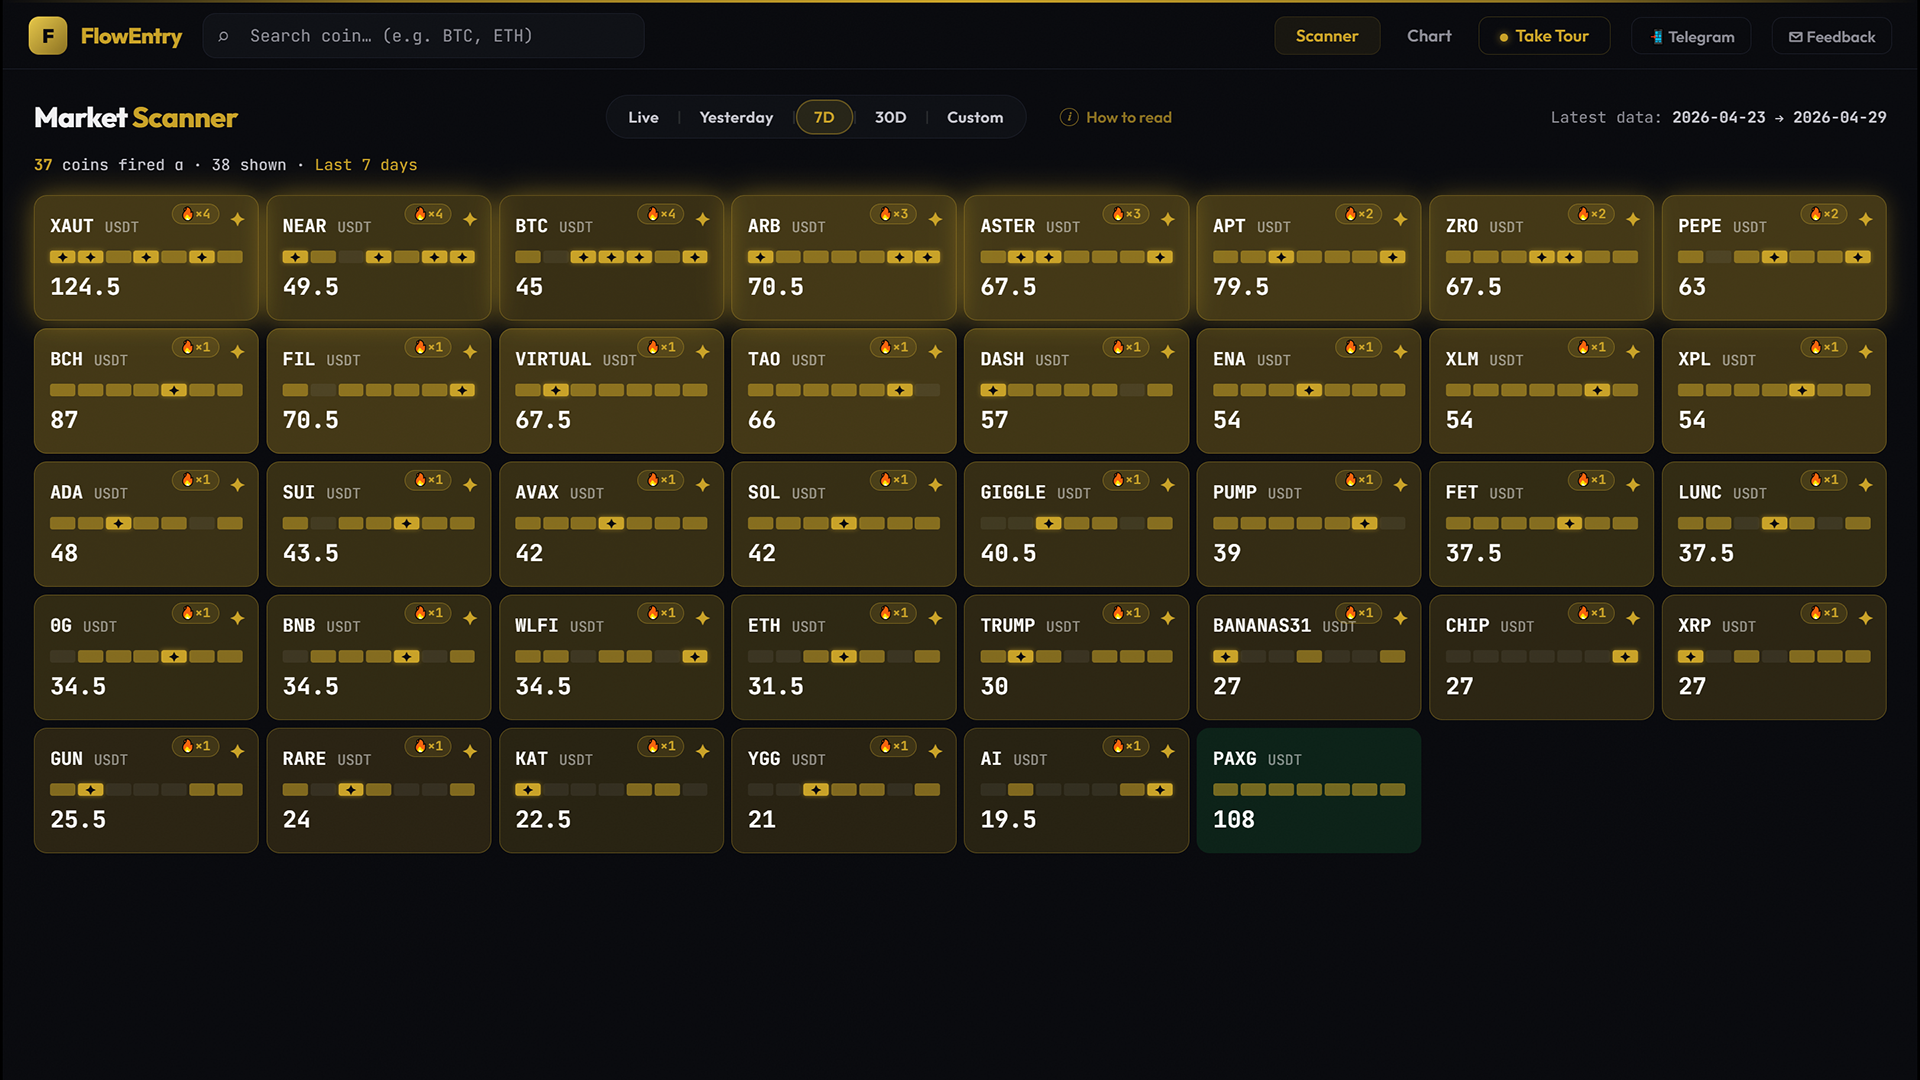This screenshot has height=1080, width=1920.
Task: Click the FlowEntry brand name
Action: click(131, 36)
